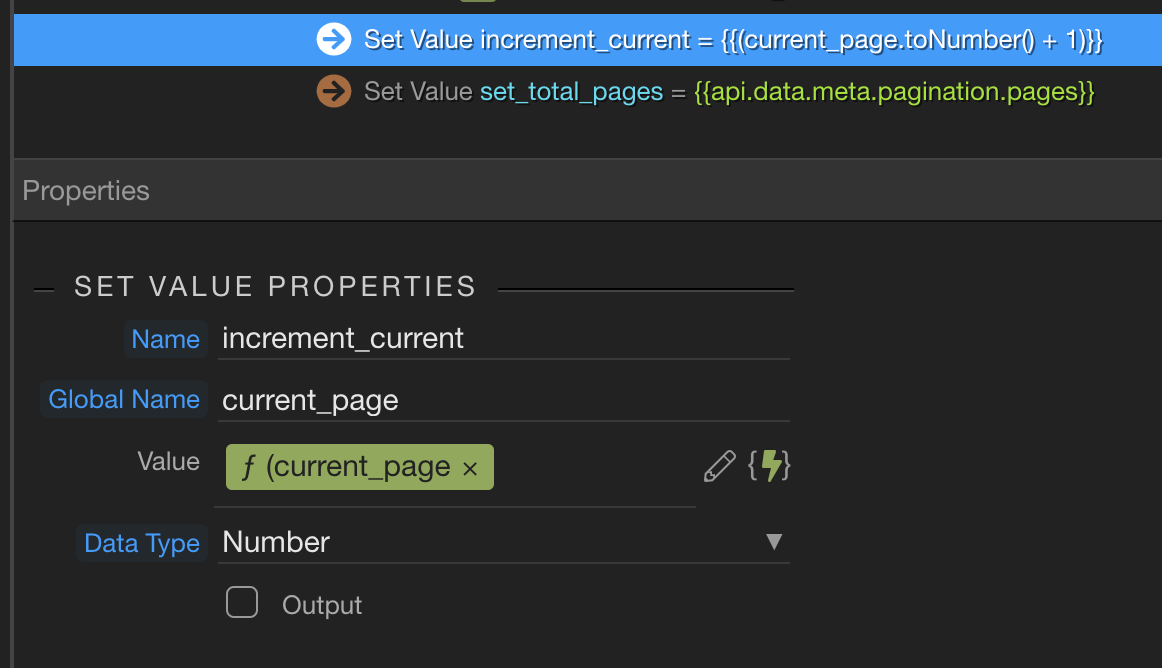Image resolution: width=1162 pixels, height=668 pixels.
Task: Click the blue Name property label
Action: tap(165, 339)
